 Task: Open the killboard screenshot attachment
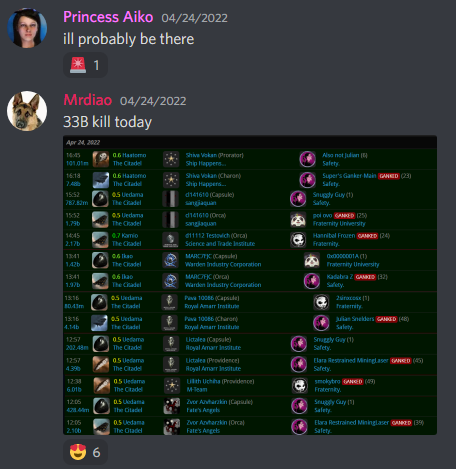[x=250, y=285]
